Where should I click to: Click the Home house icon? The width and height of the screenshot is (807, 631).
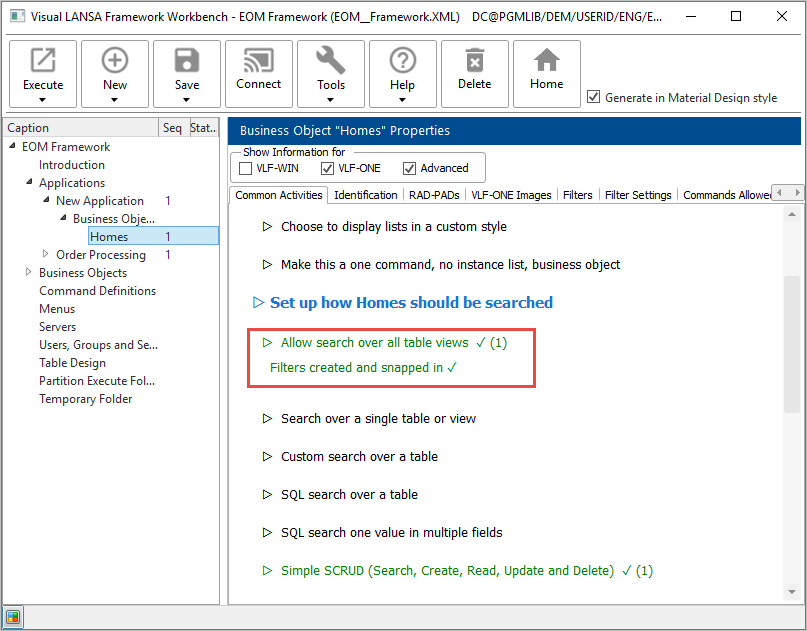[547, 62]
